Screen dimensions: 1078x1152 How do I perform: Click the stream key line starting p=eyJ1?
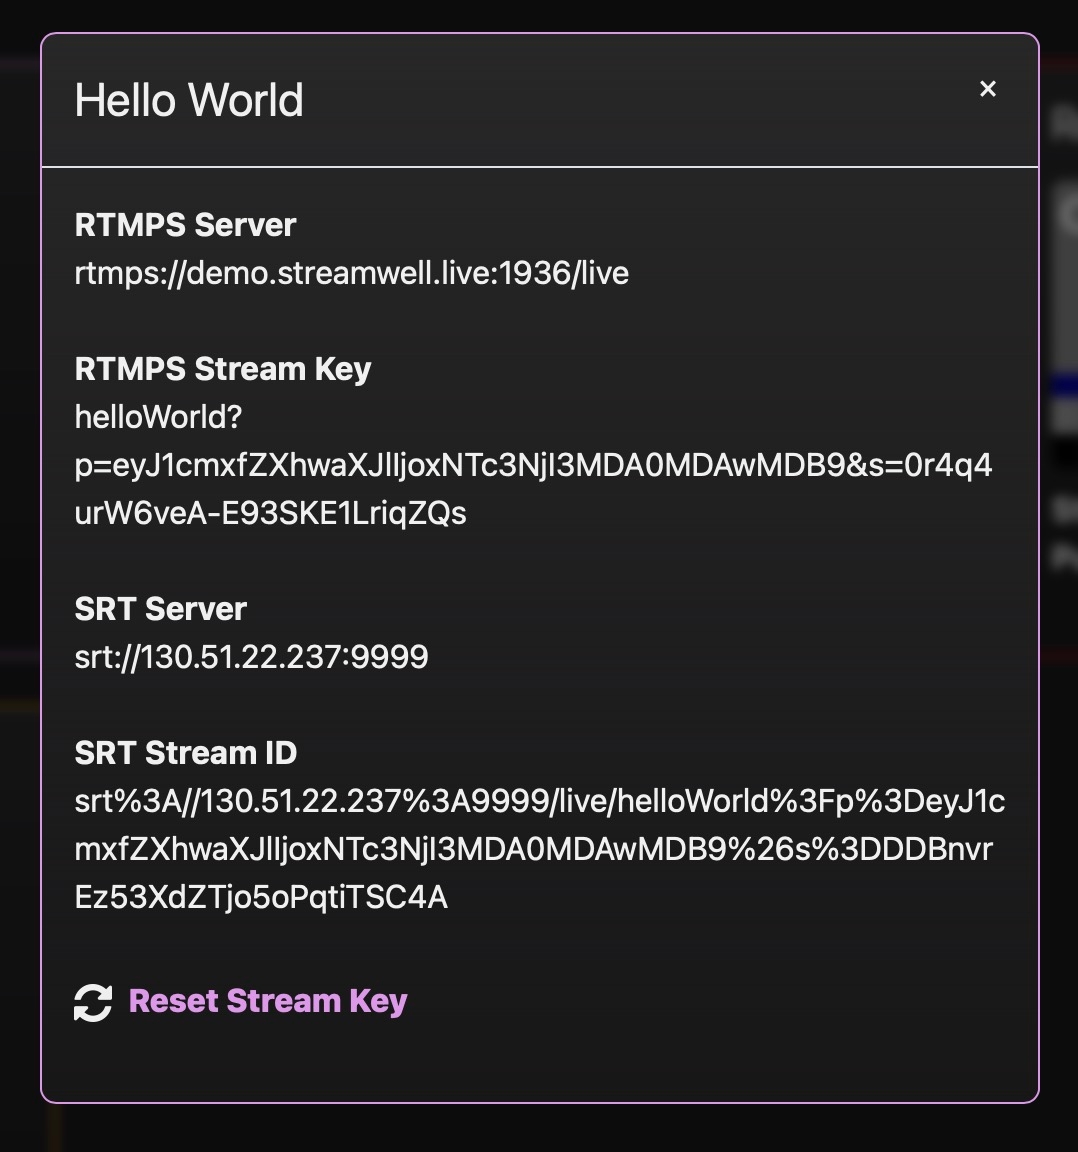click(x=533, y=465)
